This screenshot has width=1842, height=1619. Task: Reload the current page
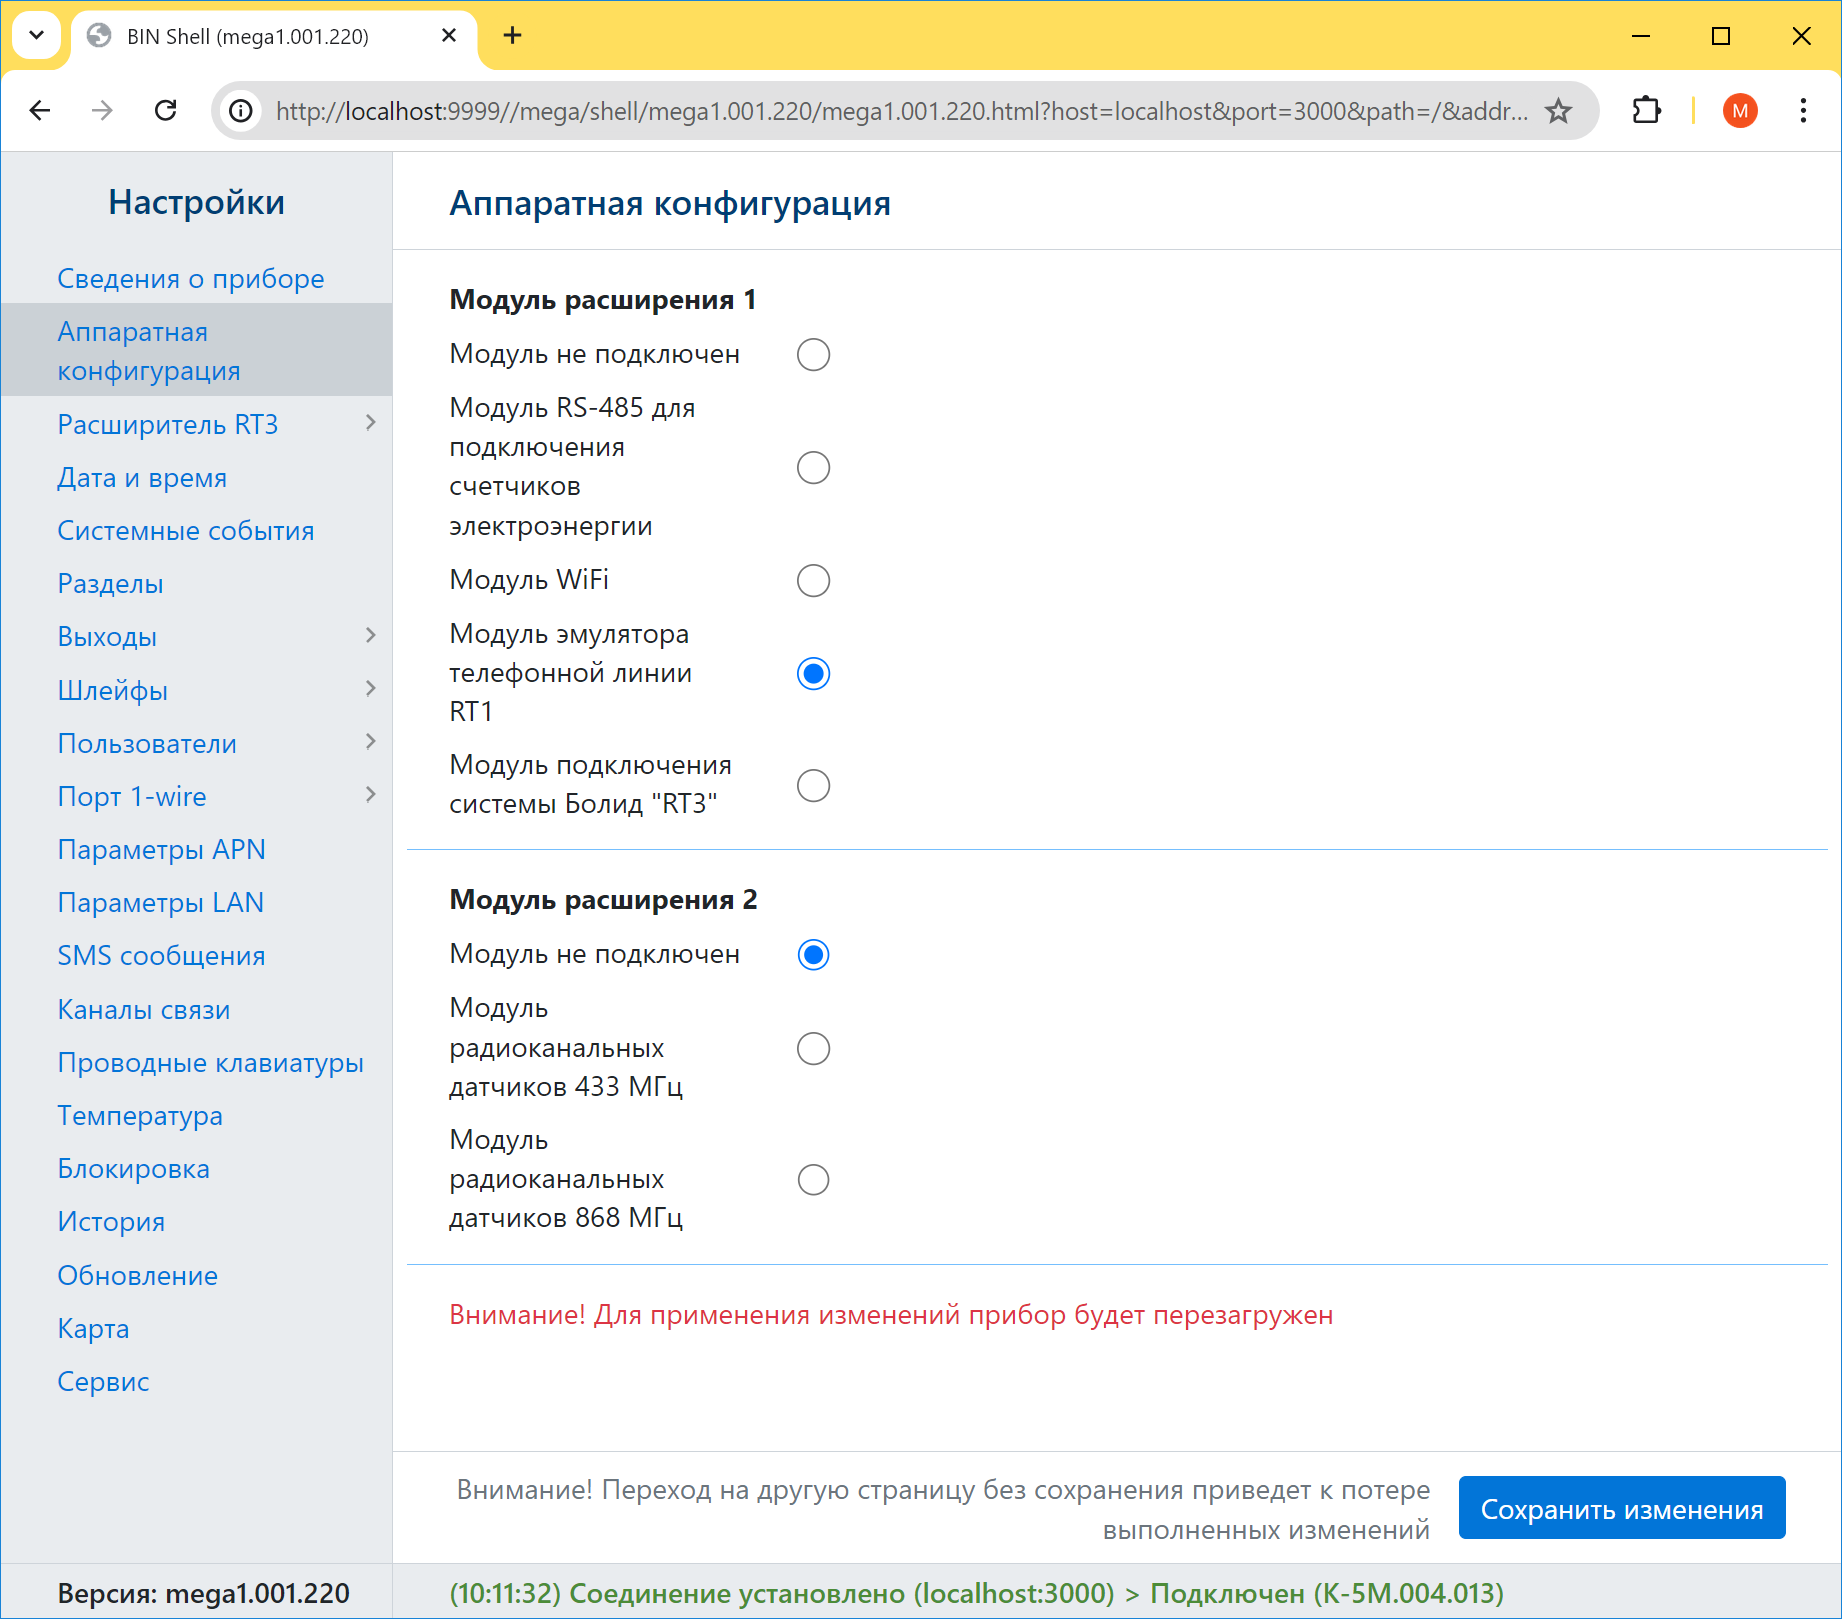[x=166, y=110]
